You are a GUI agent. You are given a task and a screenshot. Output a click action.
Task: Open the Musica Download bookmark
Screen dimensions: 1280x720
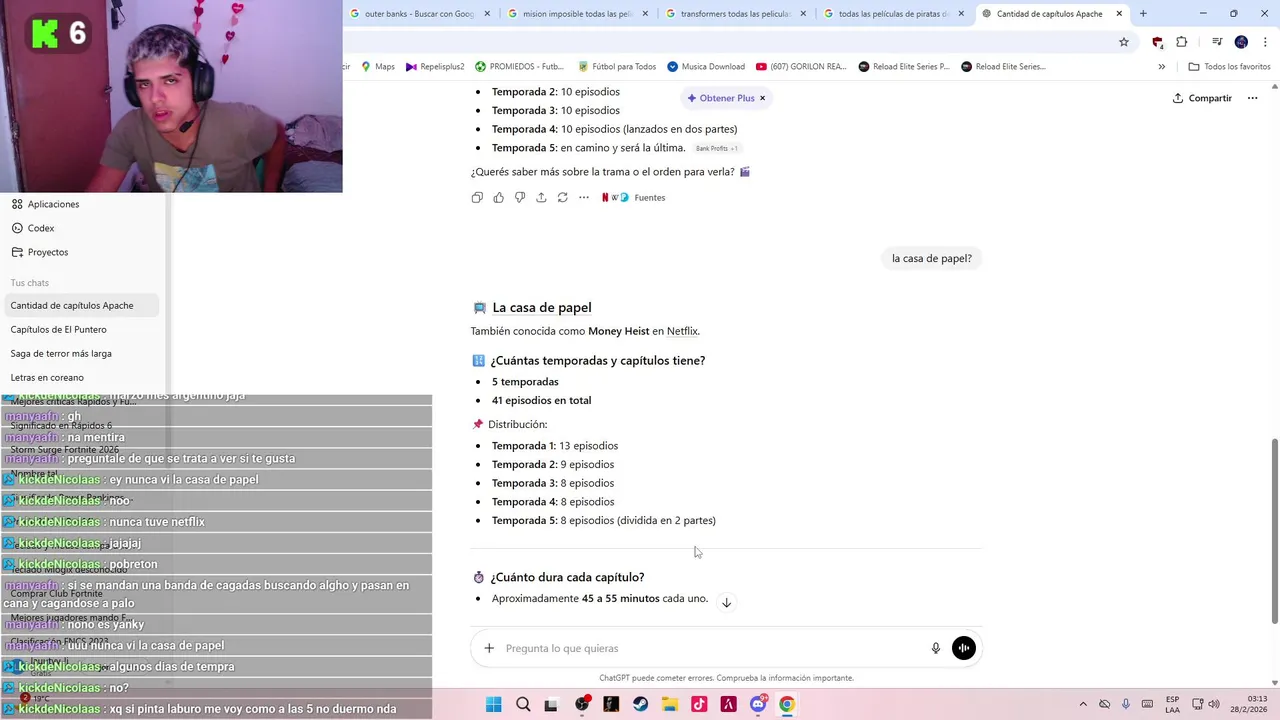tap(706, 67)
